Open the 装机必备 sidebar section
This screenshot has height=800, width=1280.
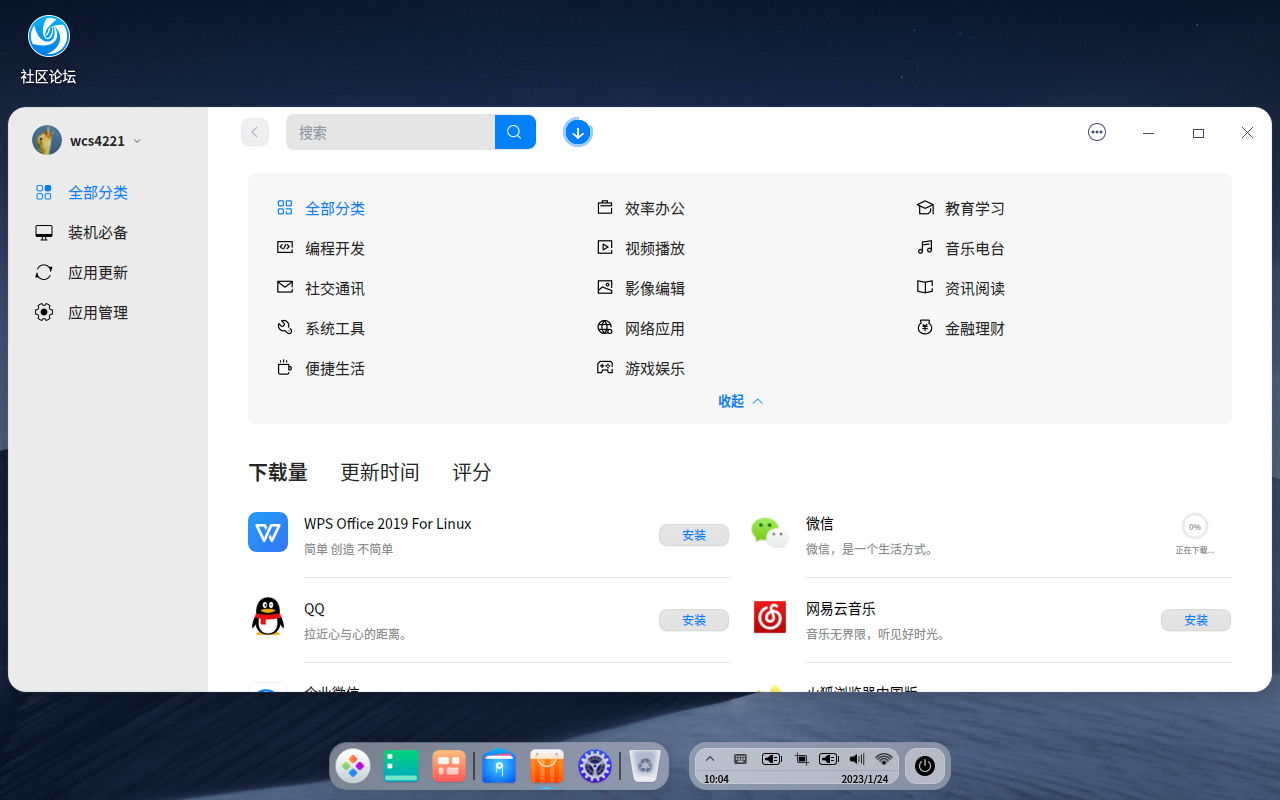coord(97,232)
